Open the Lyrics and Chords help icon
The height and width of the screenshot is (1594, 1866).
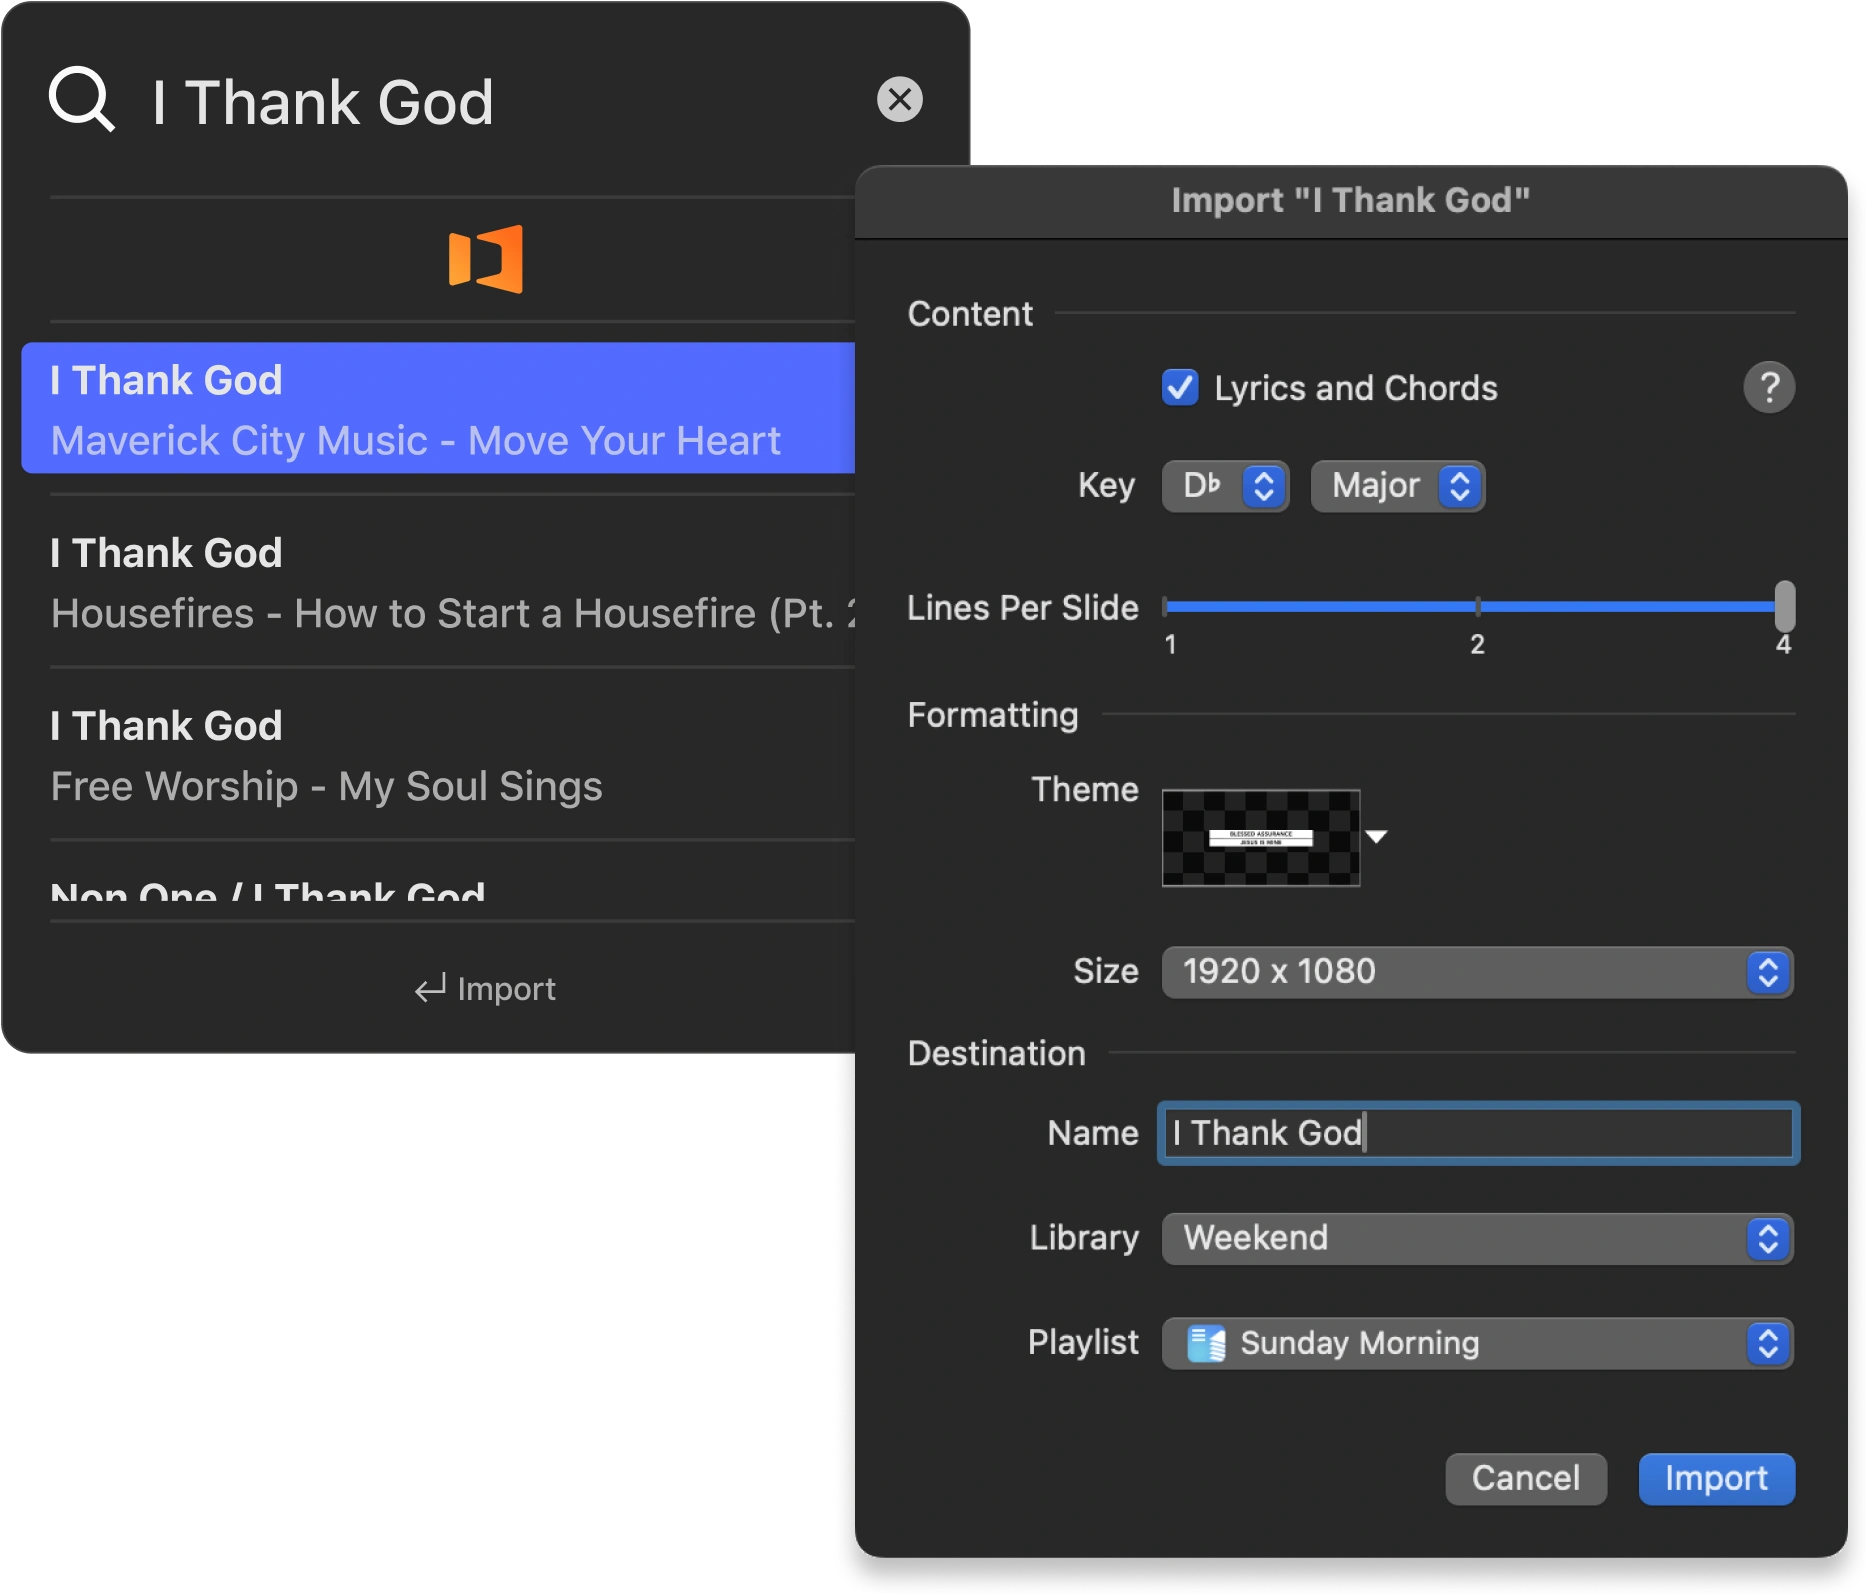1770,388
